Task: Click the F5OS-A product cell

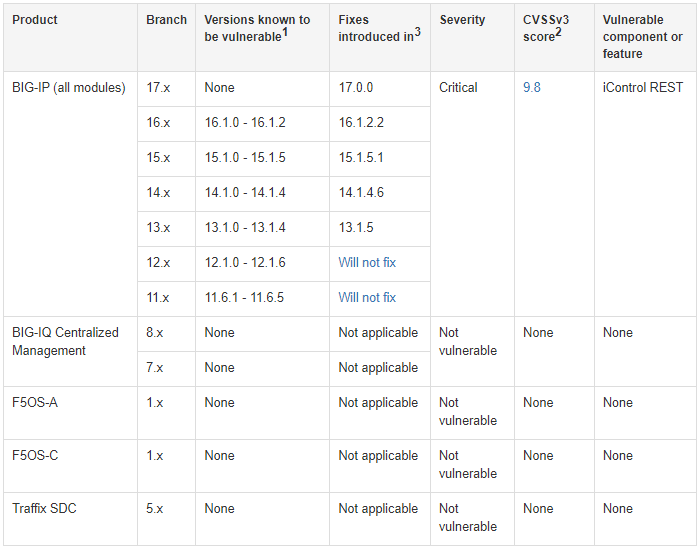Action: click(36, 403)
